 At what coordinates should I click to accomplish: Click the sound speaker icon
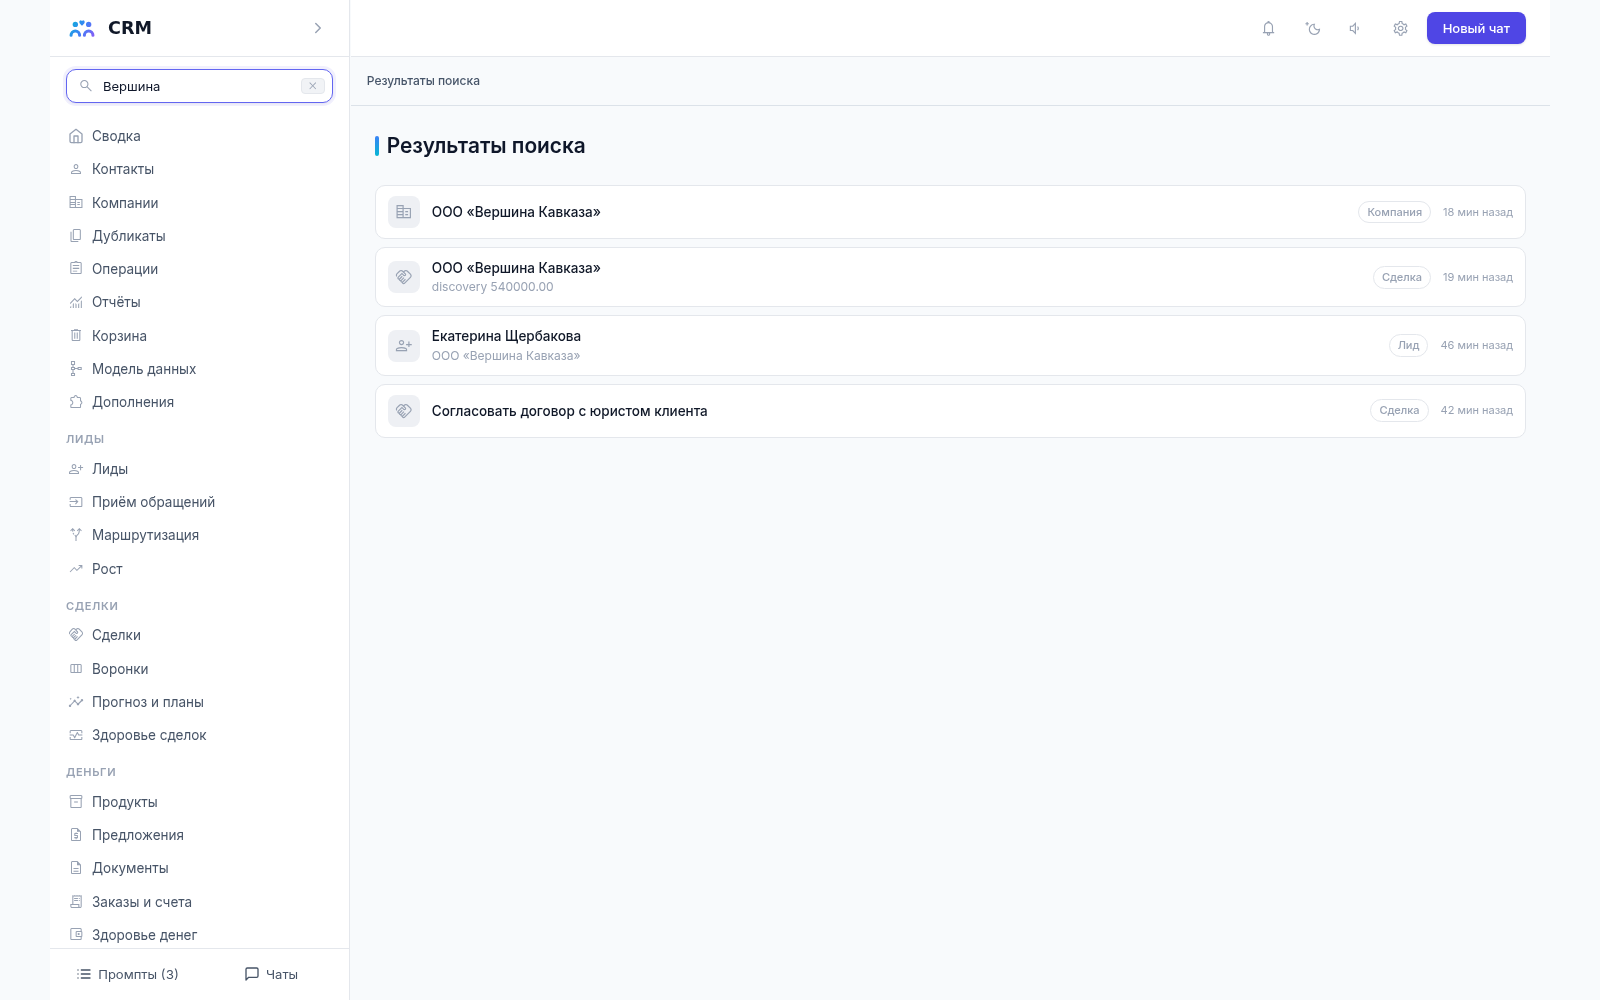(x=1355, y=28)
